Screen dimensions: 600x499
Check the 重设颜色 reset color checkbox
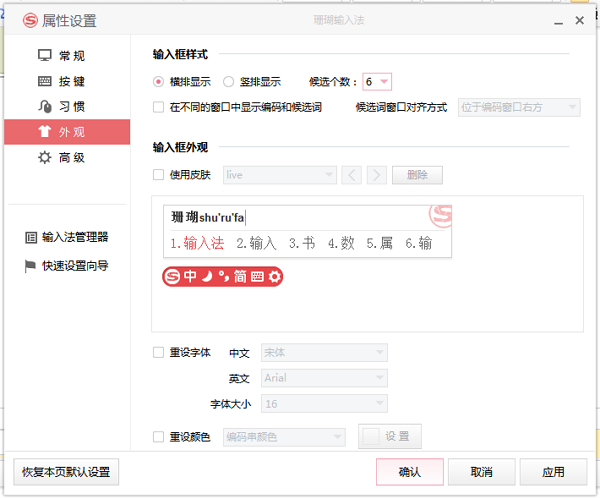[158, 437]
